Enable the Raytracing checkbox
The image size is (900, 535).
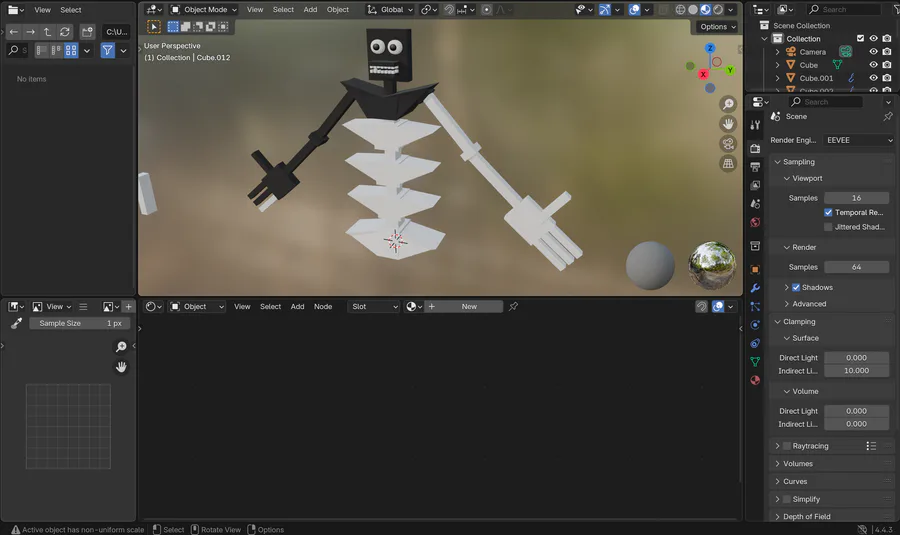point(787,446)
